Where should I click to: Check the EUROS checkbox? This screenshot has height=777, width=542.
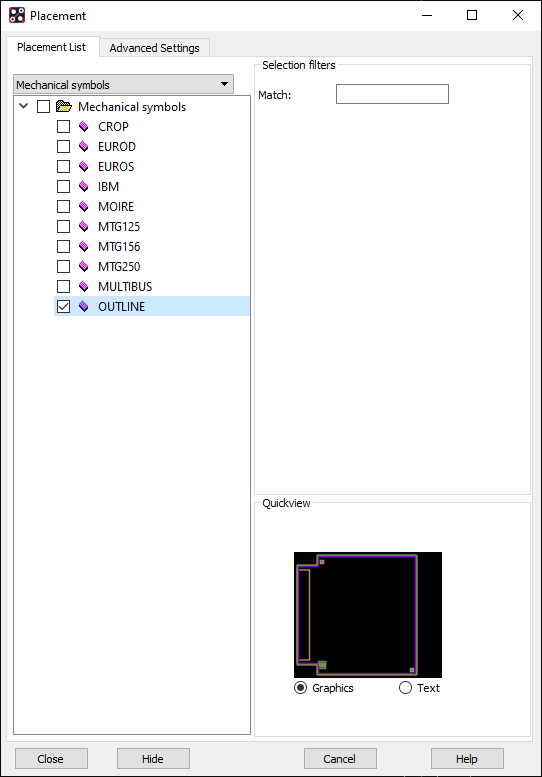tap(63, 166)
